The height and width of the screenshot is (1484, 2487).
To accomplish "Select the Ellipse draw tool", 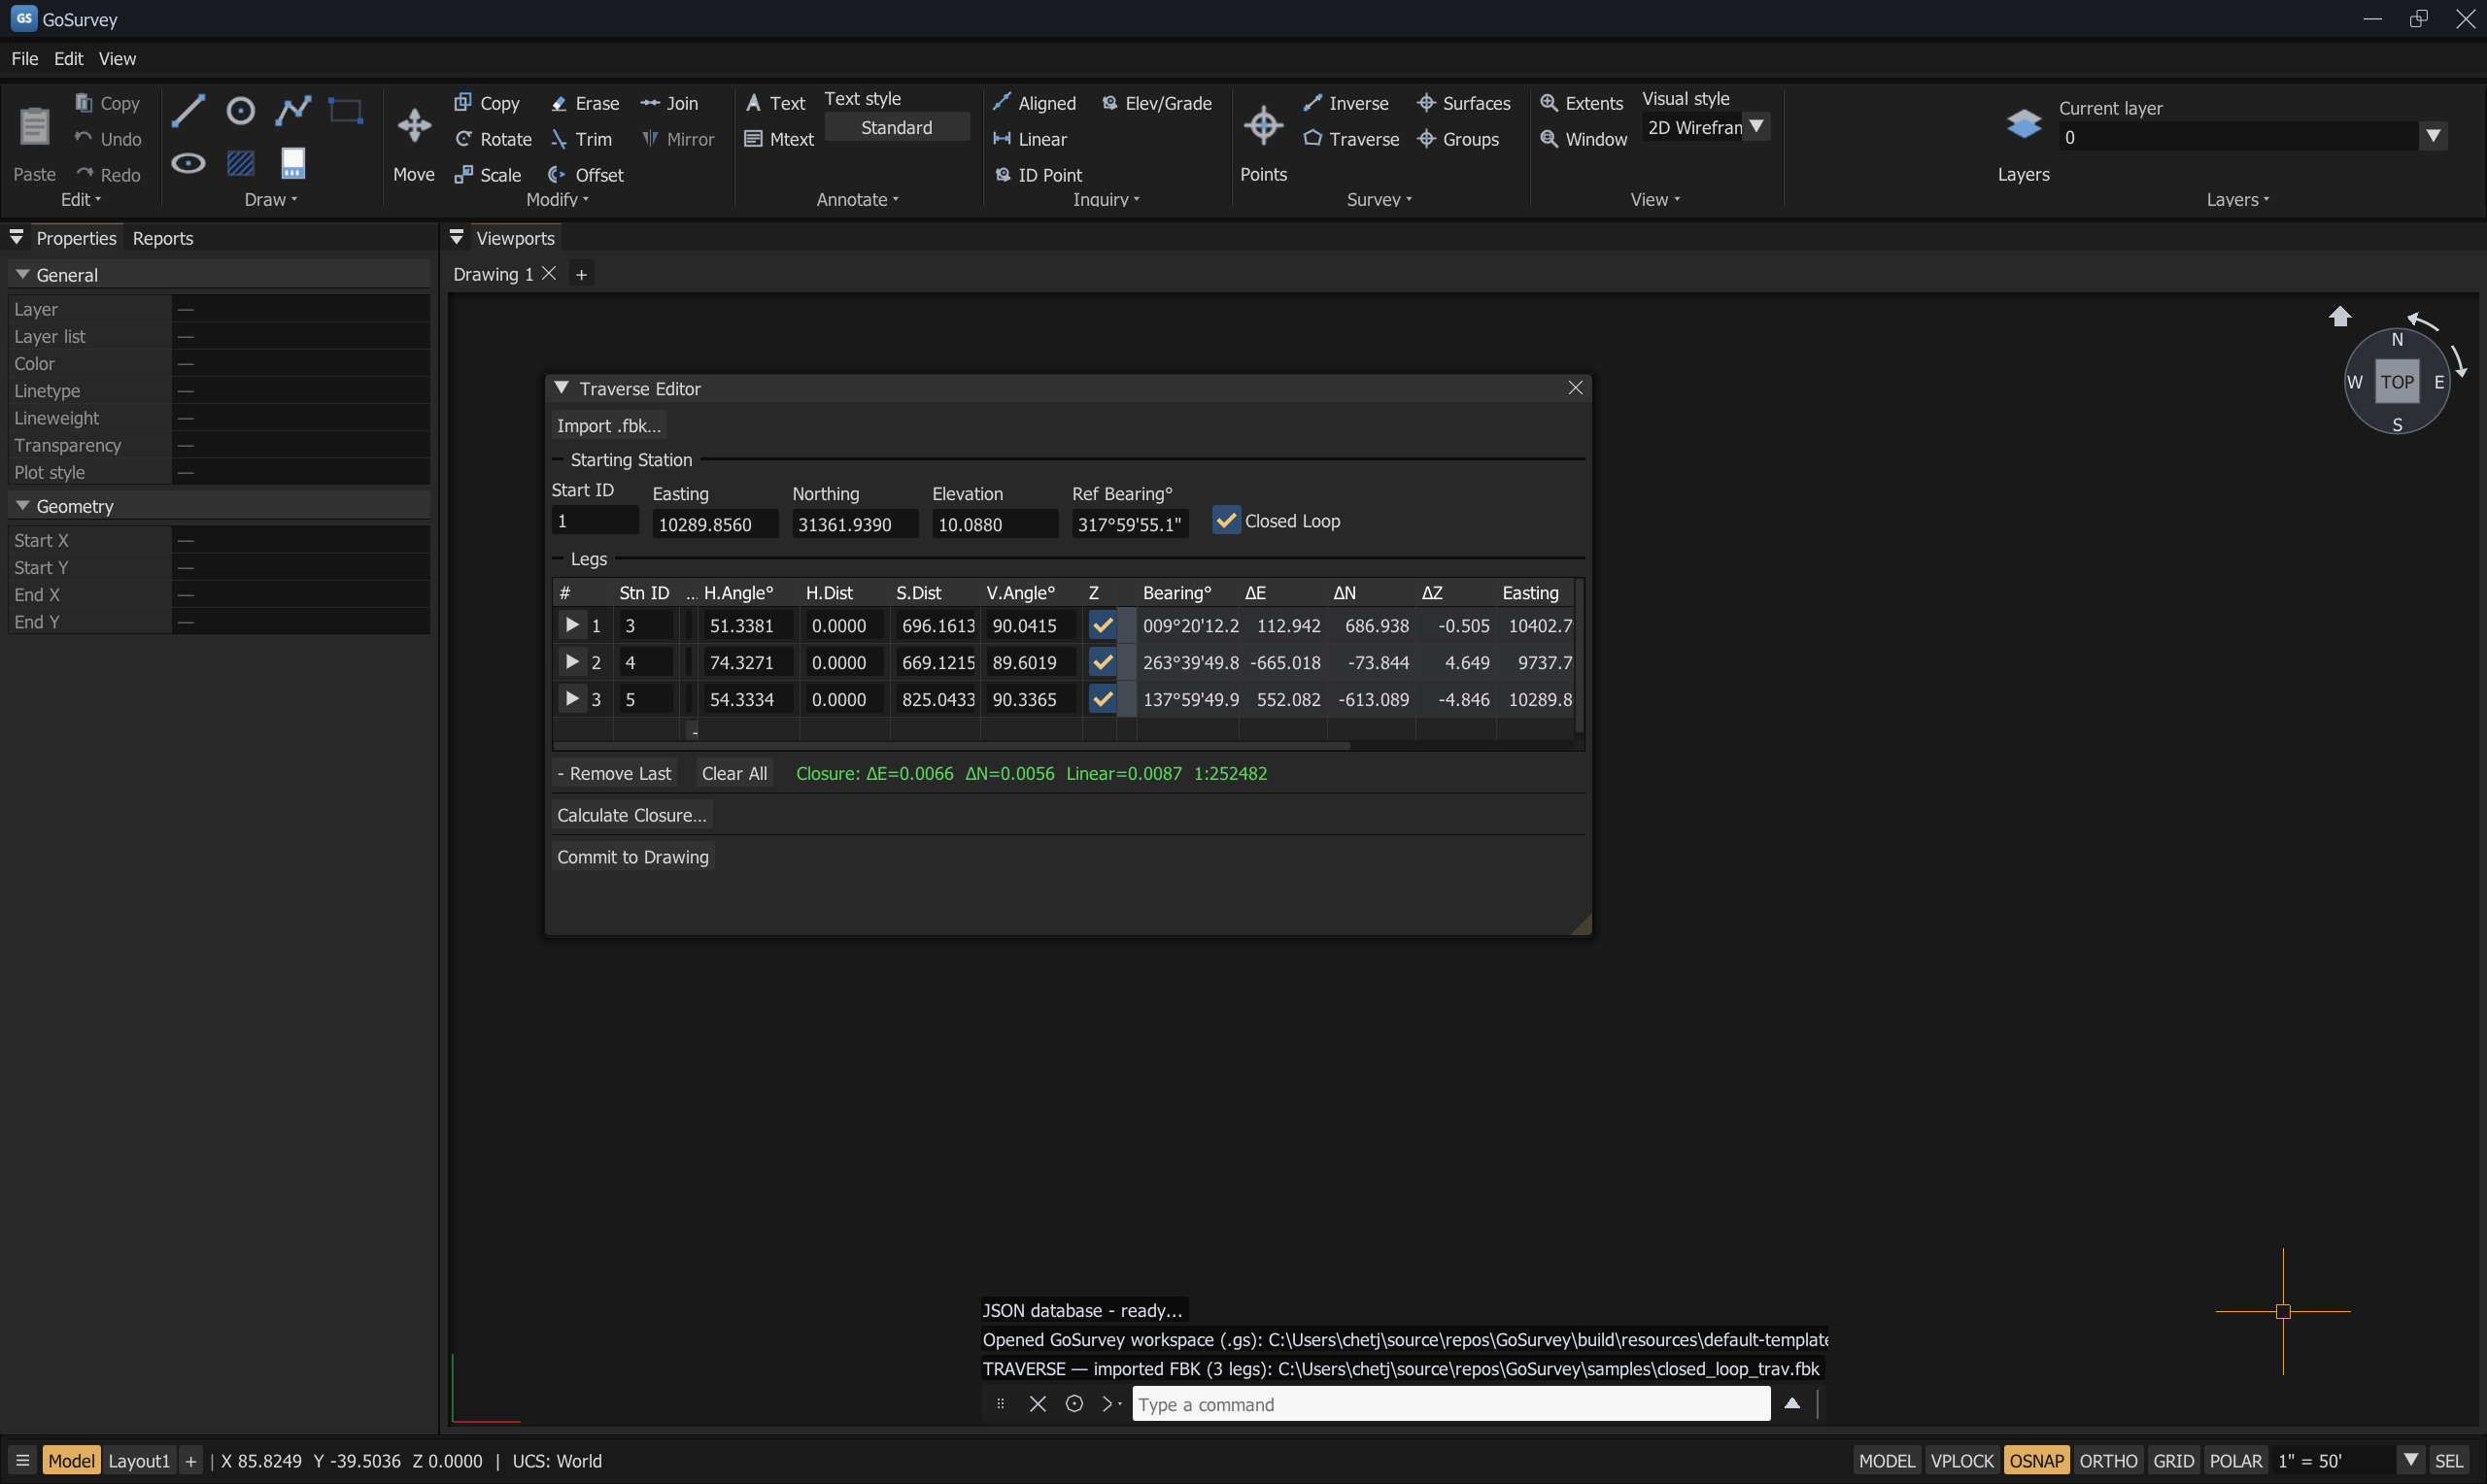I will (188, 163).
